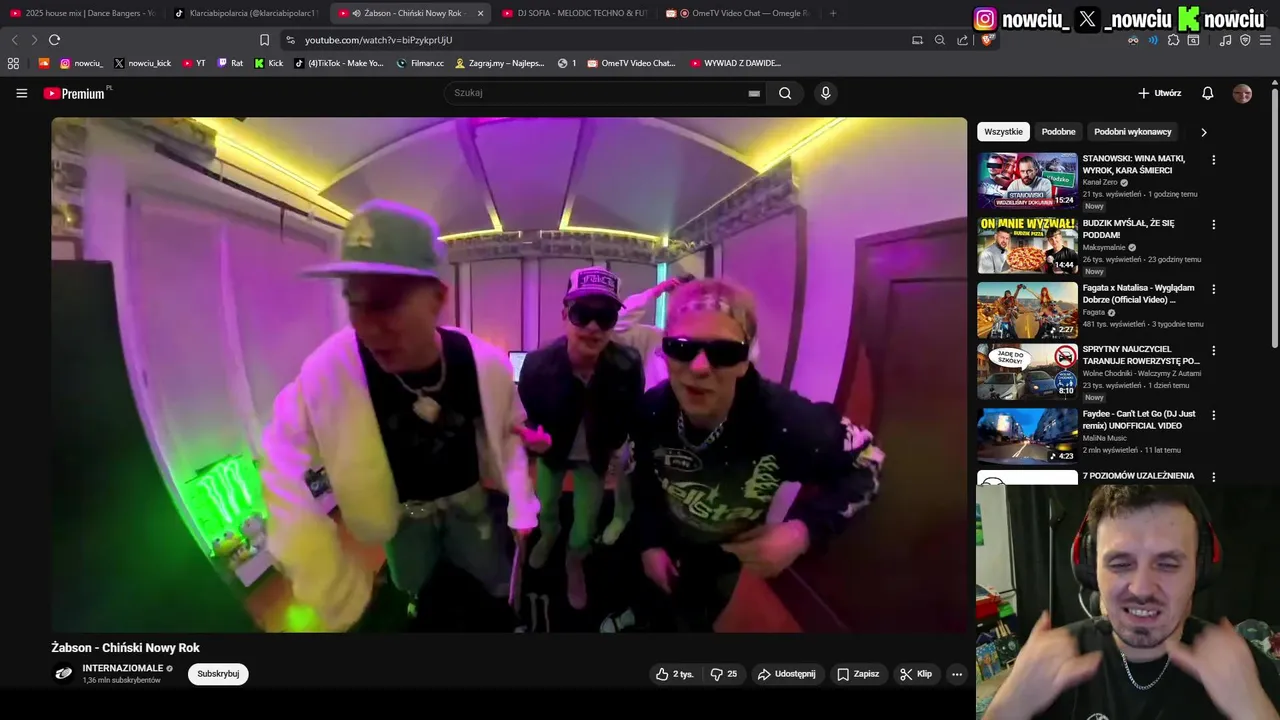Open the apps grid icon on bookmarks bar
The image size is (1280, 720).
13,63
